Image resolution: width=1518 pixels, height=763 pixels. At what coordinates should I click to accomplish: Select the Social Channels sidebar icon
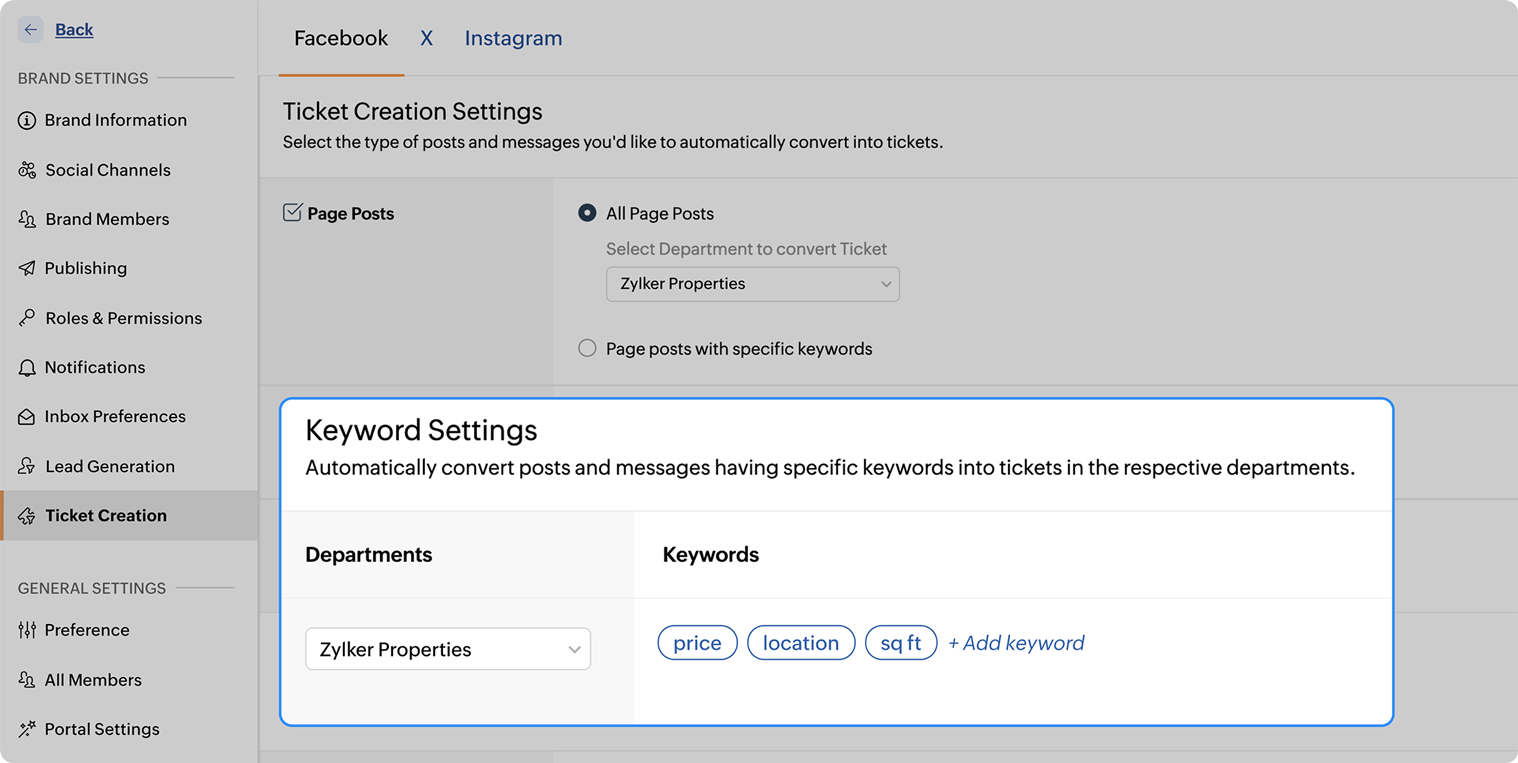[26, 170]
